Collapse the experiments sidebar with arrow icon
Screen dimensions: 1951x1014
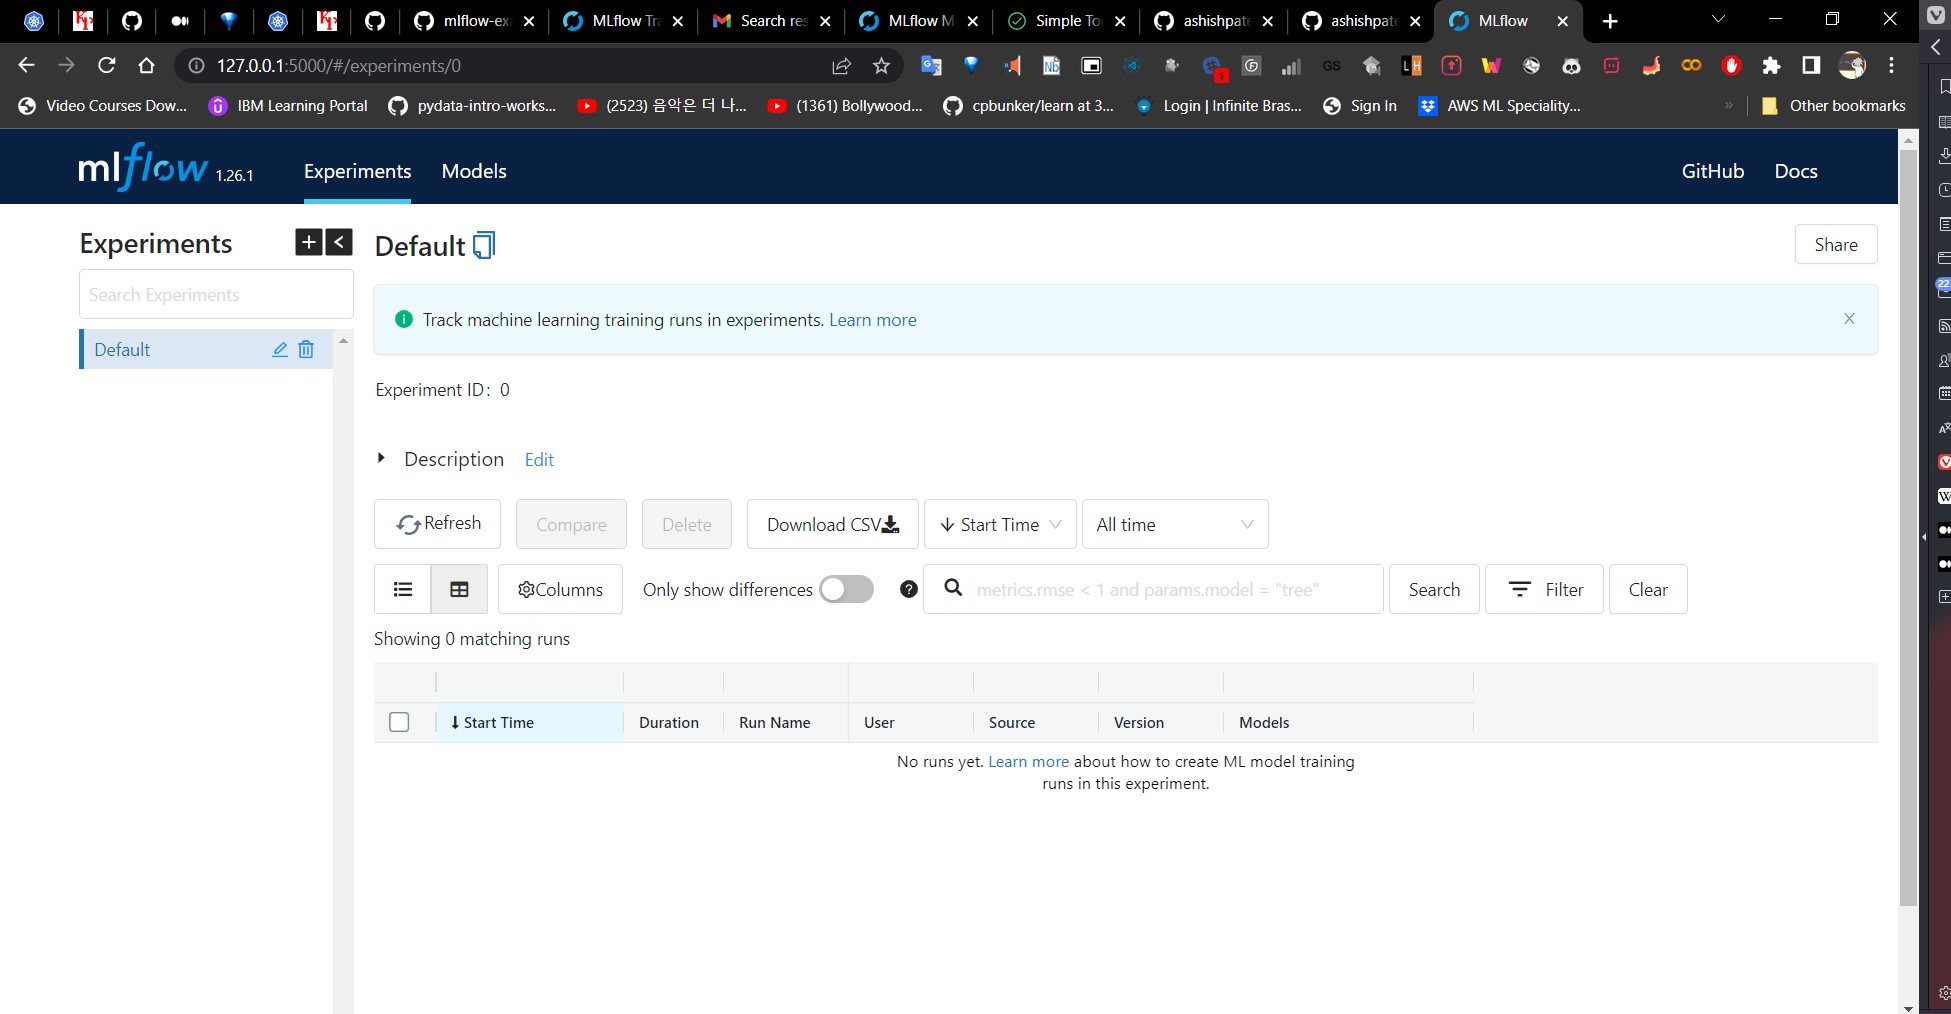pyautogui.click(x=339, y=242)
